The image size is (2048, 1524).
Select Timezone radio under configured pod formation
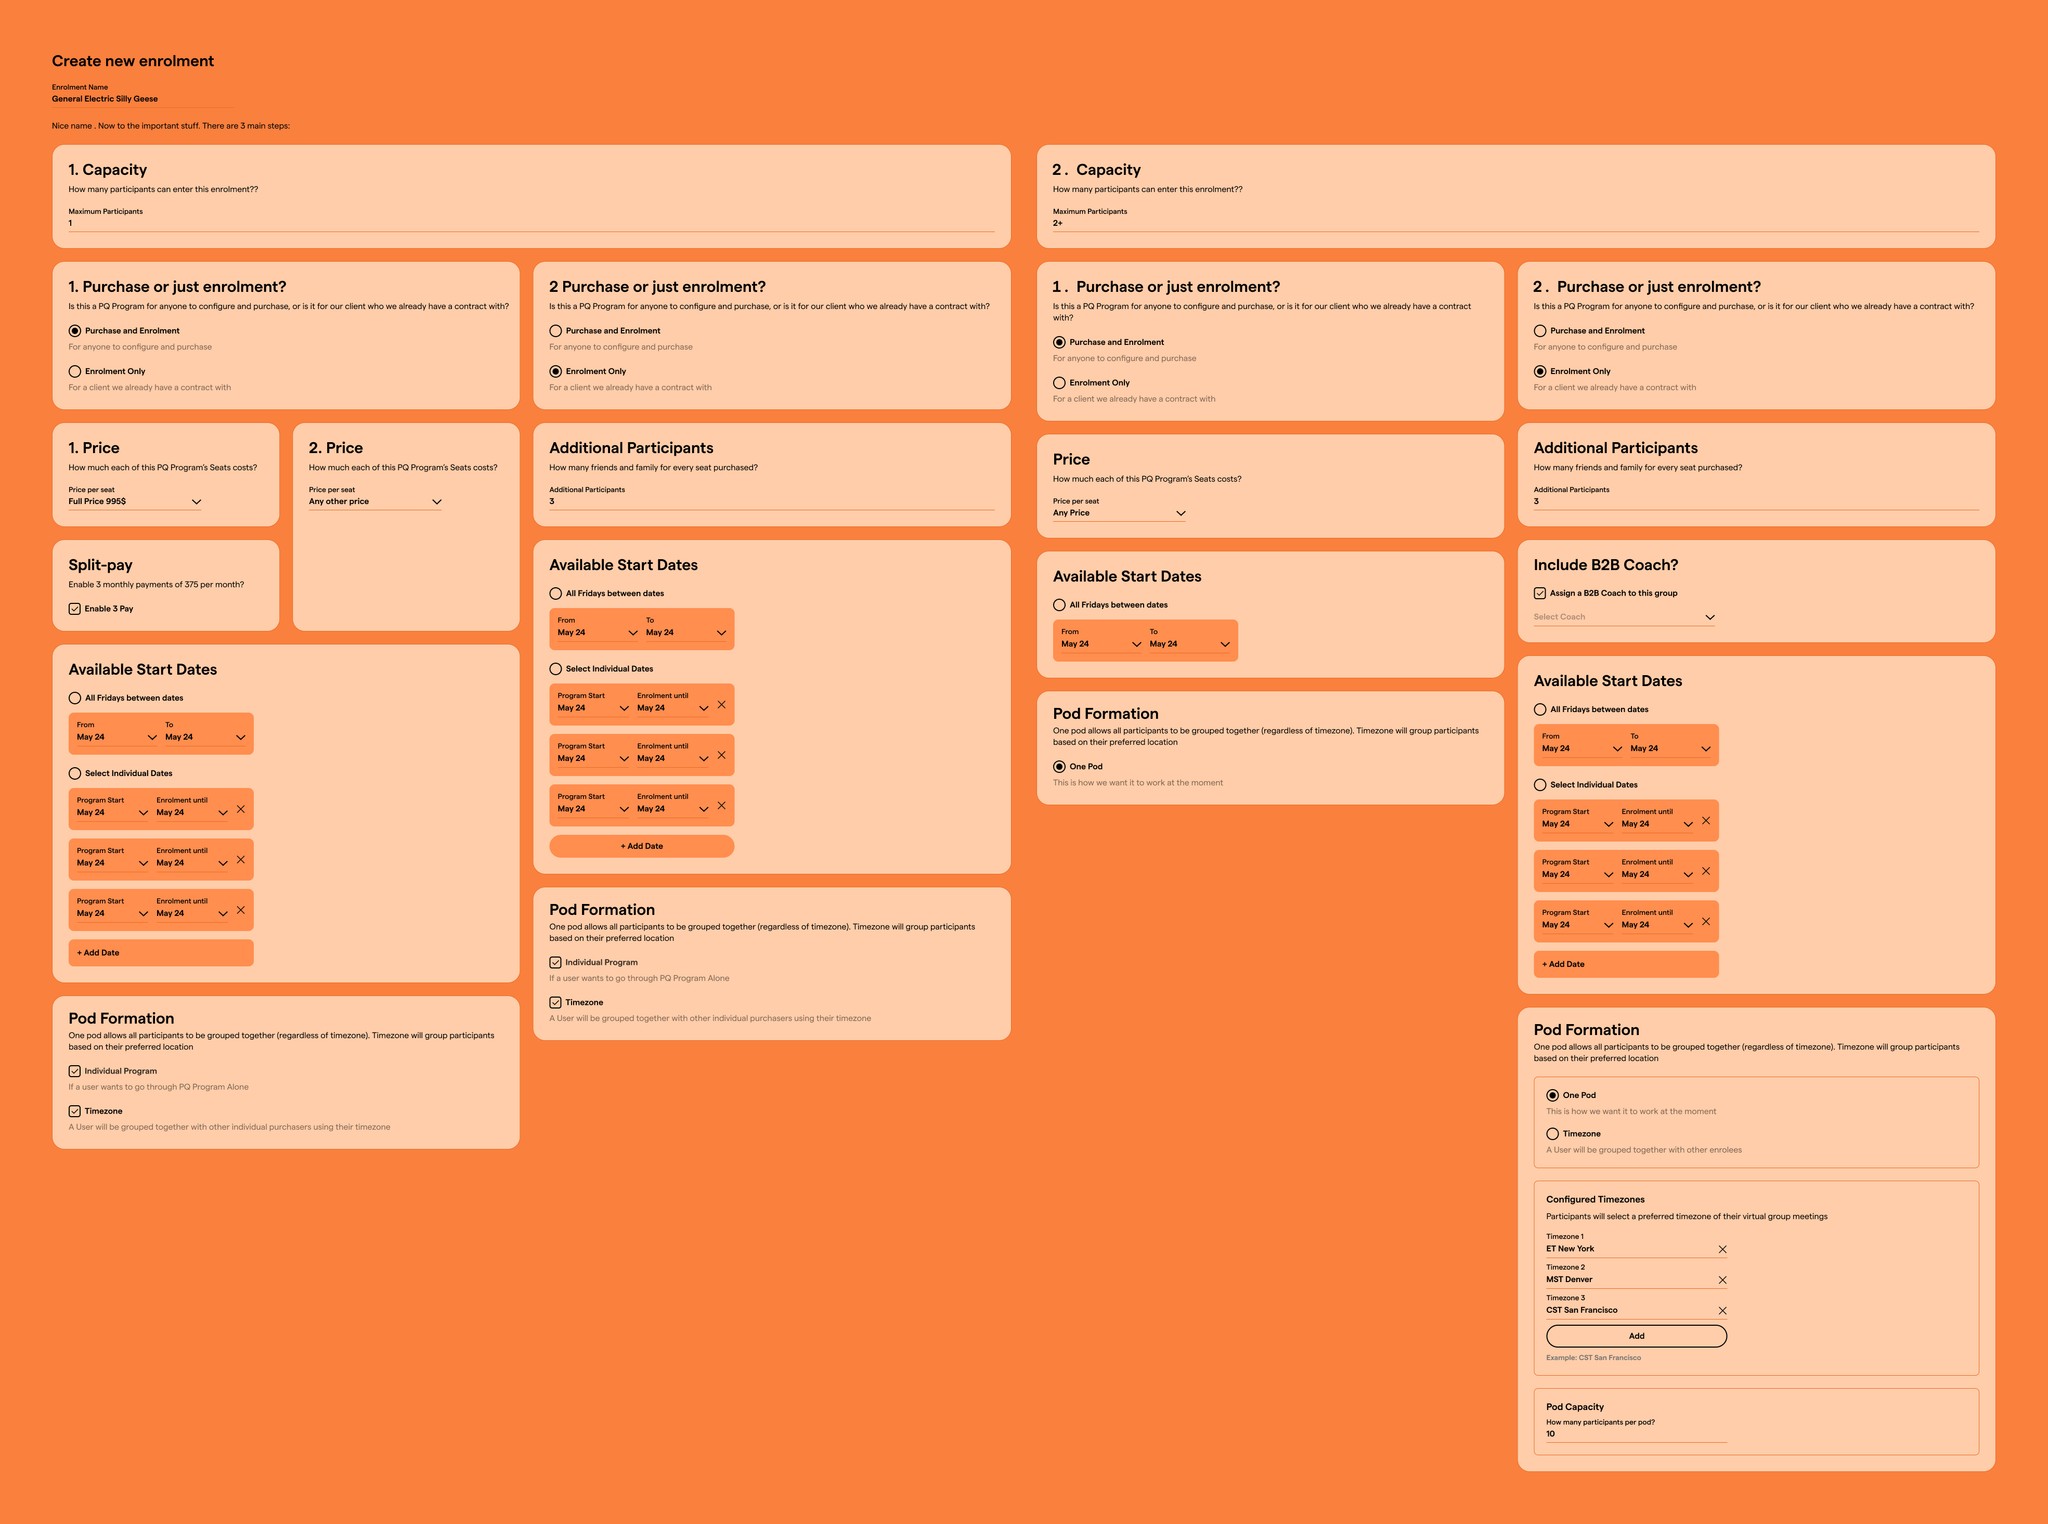tap(1552, 1134)
